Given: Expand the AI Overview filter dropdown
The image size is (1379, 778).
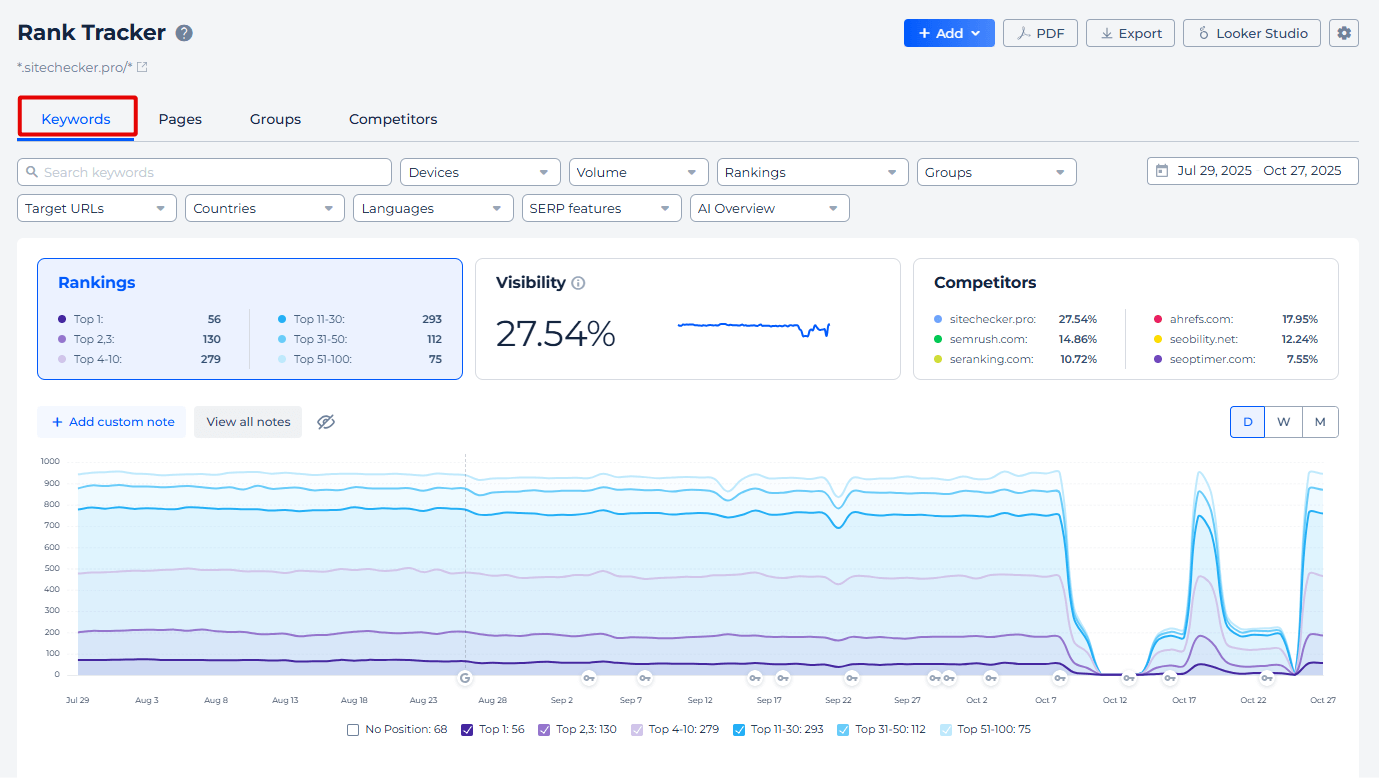Looking at the screenshot, I should coord(769,208).
